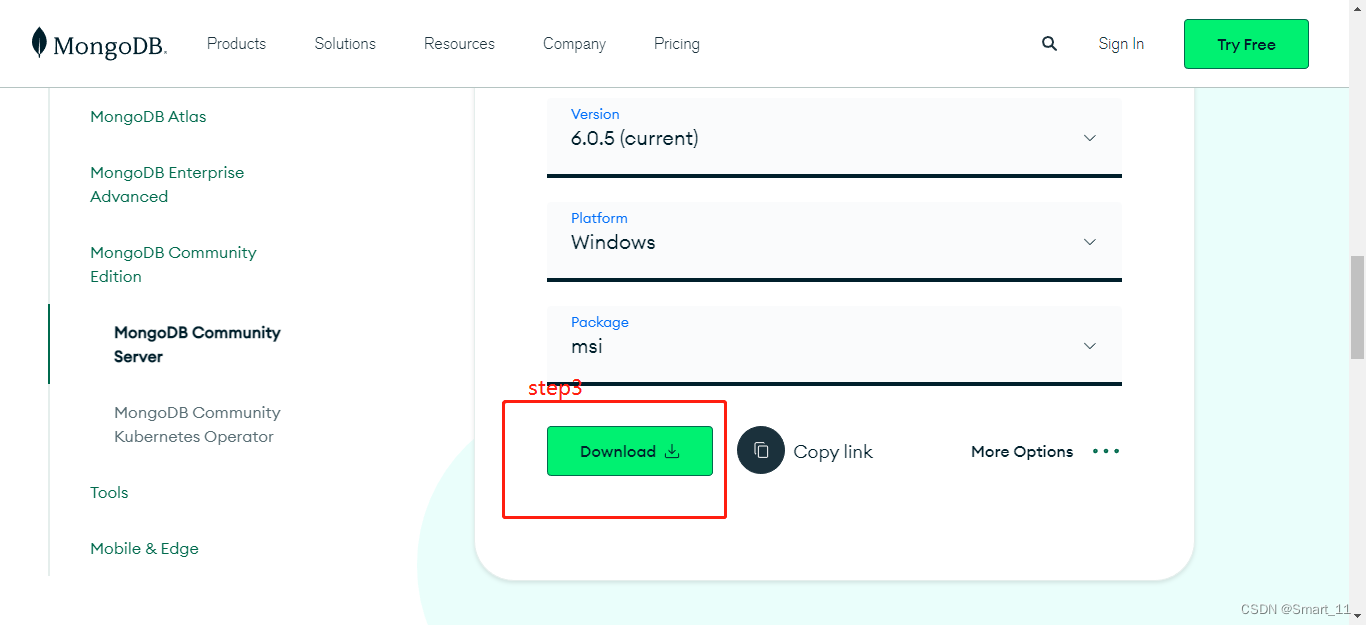The width and height of the screenshot is (1366, 625).
Task: Open Tools in the sidebar
Action: (x=109, y=493)
